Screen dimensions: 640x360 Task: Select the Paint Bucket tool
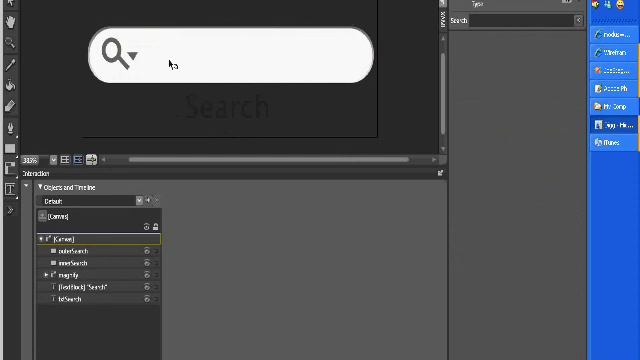(10, 85)
